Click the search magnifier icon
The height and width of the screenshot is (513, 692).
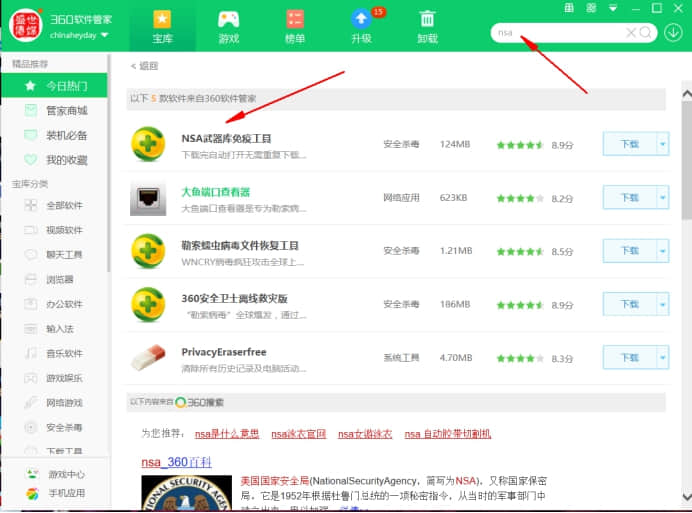click(646, 32)
